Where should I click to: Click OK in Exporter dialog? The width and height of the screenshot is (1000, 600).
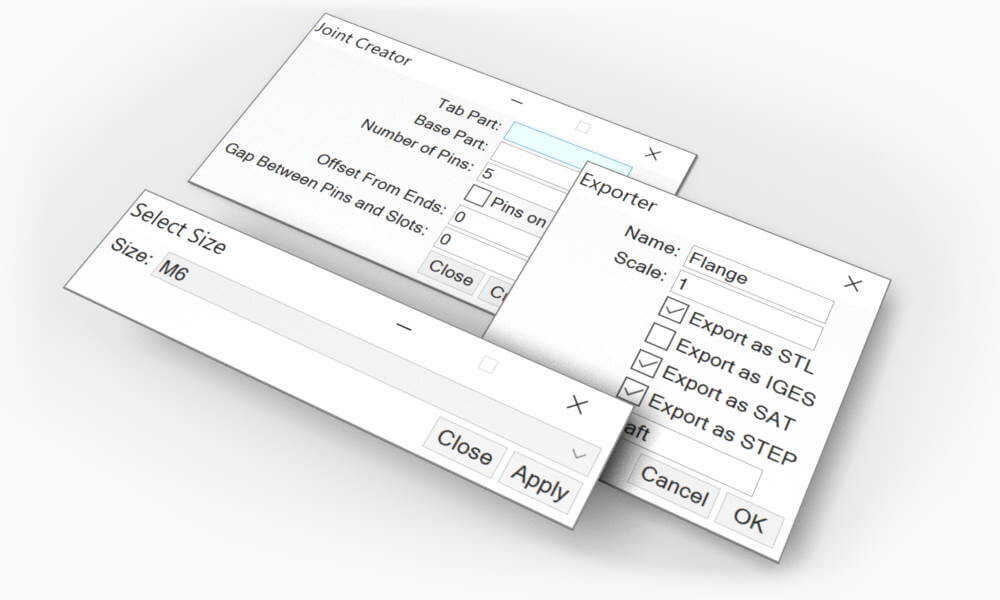coord(749,520)
